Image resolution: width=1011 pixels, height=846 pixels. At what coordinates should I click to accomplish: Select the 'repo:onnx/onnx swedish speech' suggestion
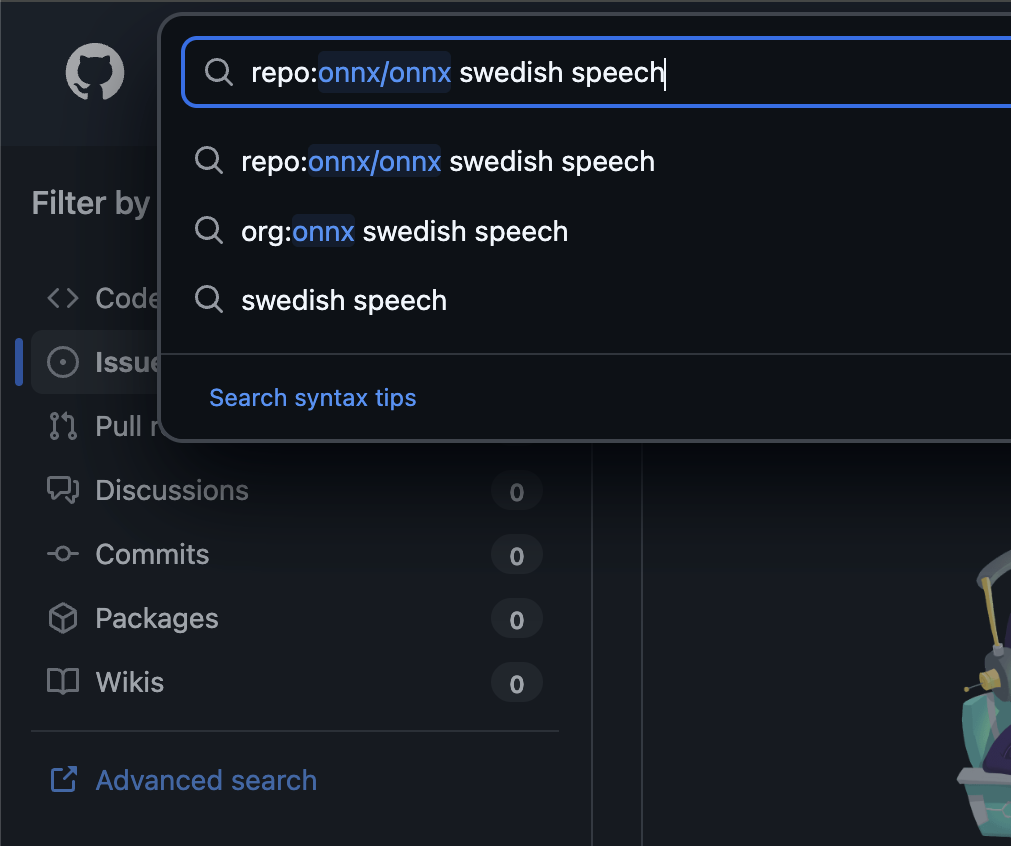tap(448, 162)
